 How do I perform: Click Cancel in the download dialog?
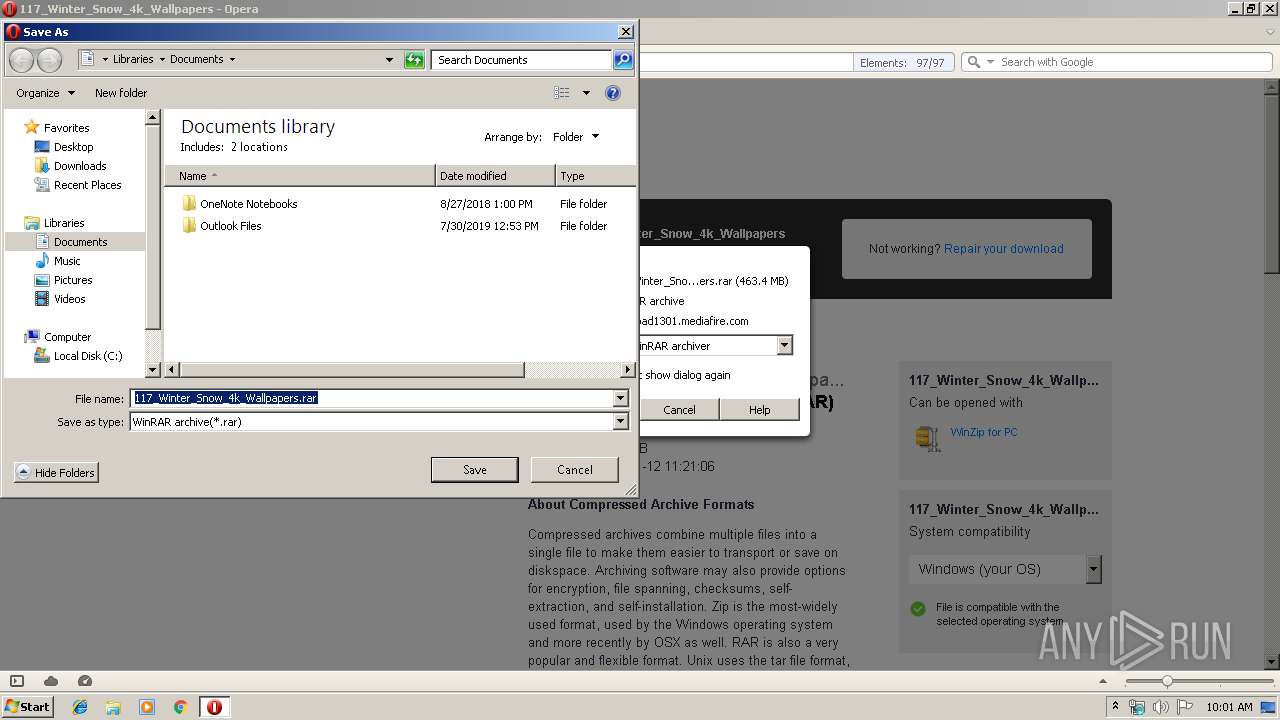point(679,410)
